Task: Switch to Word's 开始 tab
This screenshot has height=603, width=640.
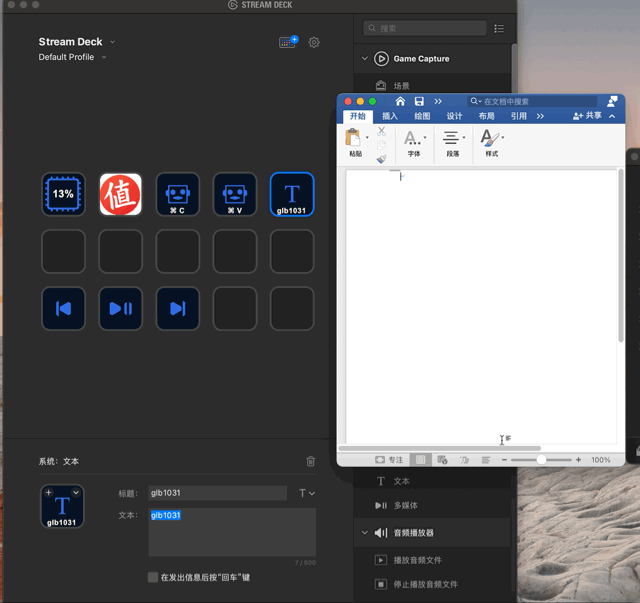Action: click(358, 116)
